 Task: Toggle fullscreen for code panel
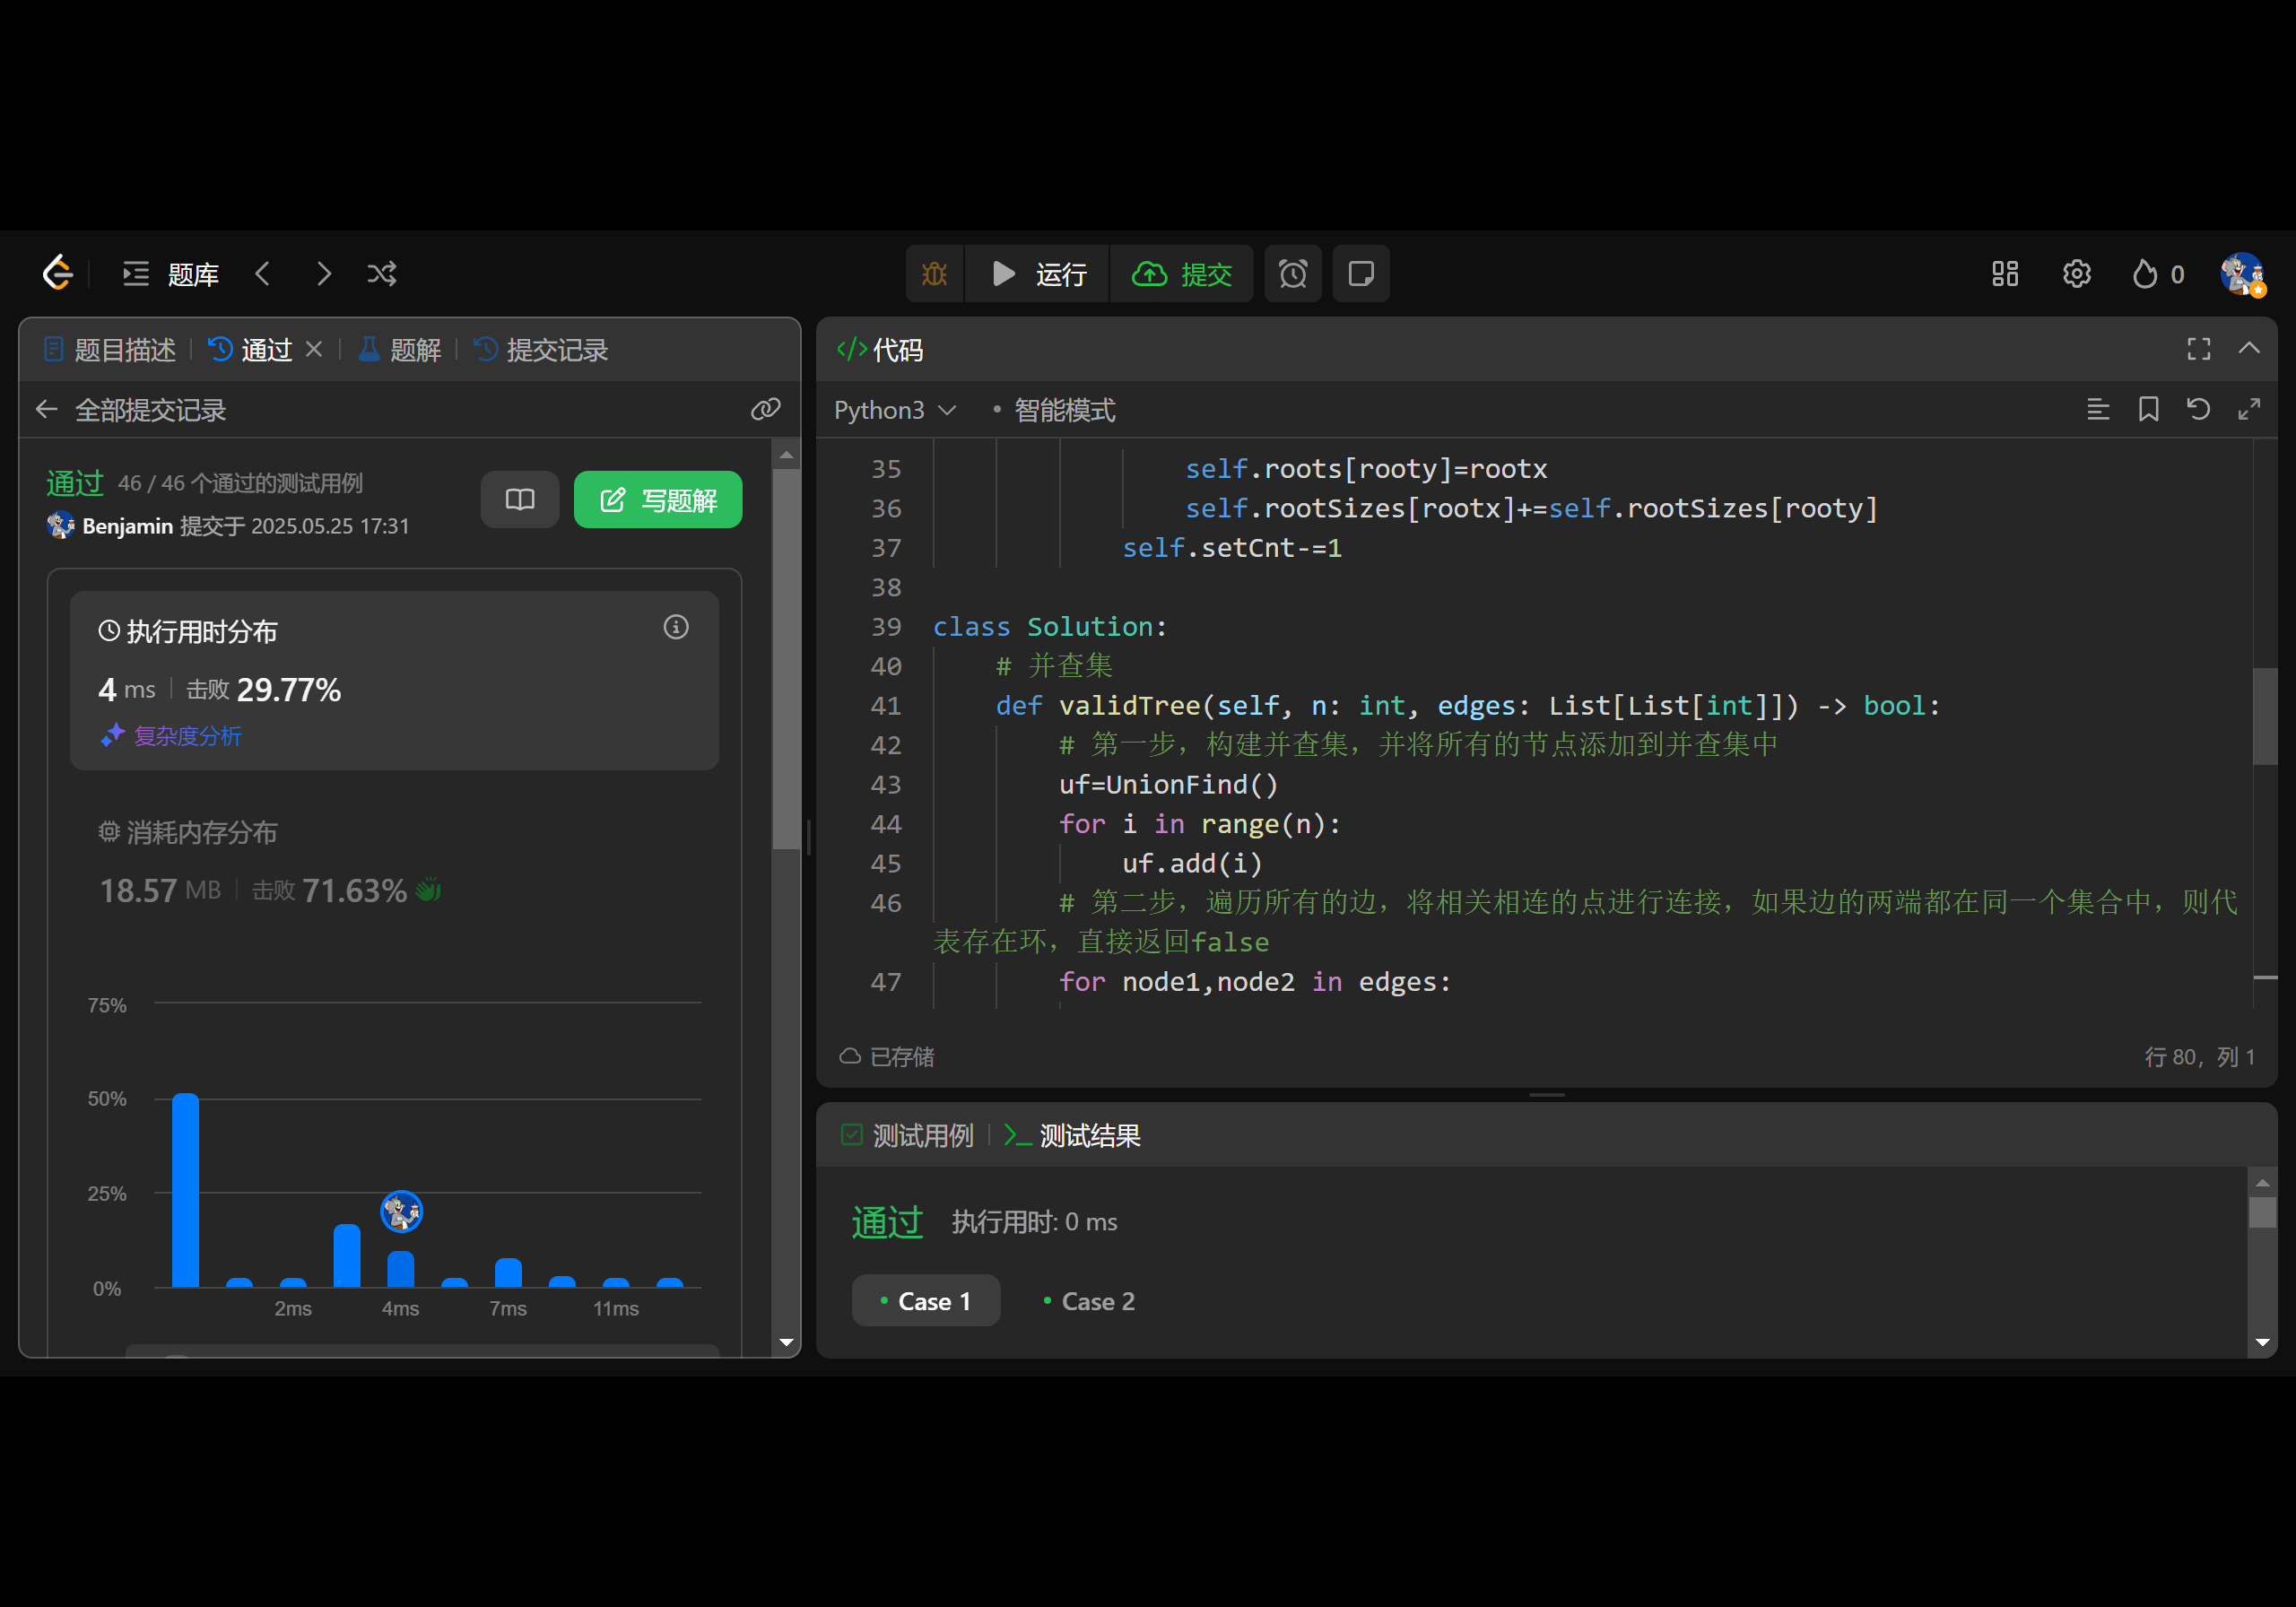(2198, 349)
